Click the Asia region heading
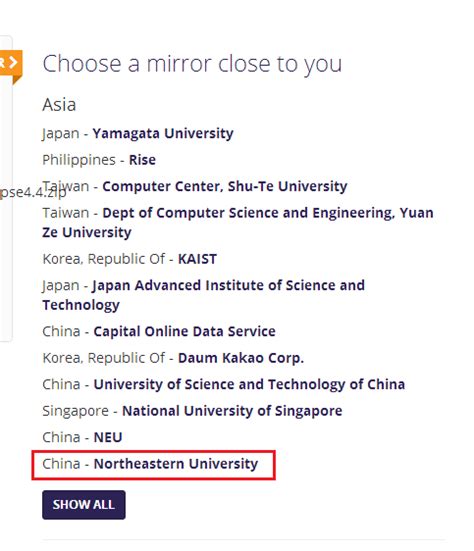Image resolution: width=474 pixels, height=551 pixels. (x=59, y=105)
